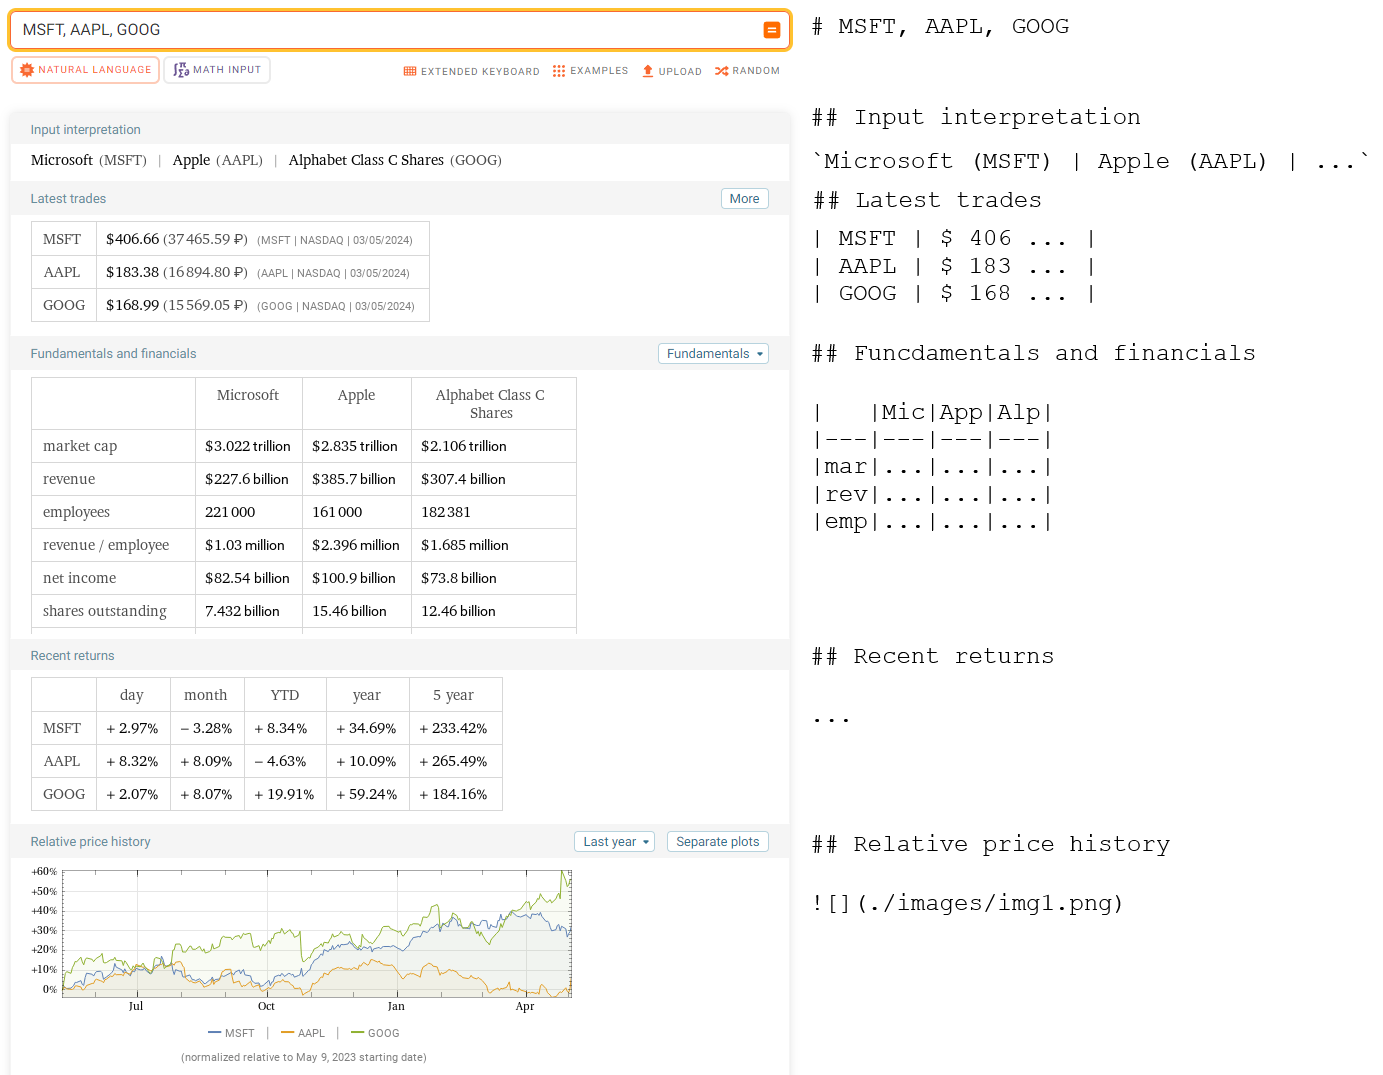
Task: Select the GOOG latest trade price $168.99
Action: coord(133,305)
